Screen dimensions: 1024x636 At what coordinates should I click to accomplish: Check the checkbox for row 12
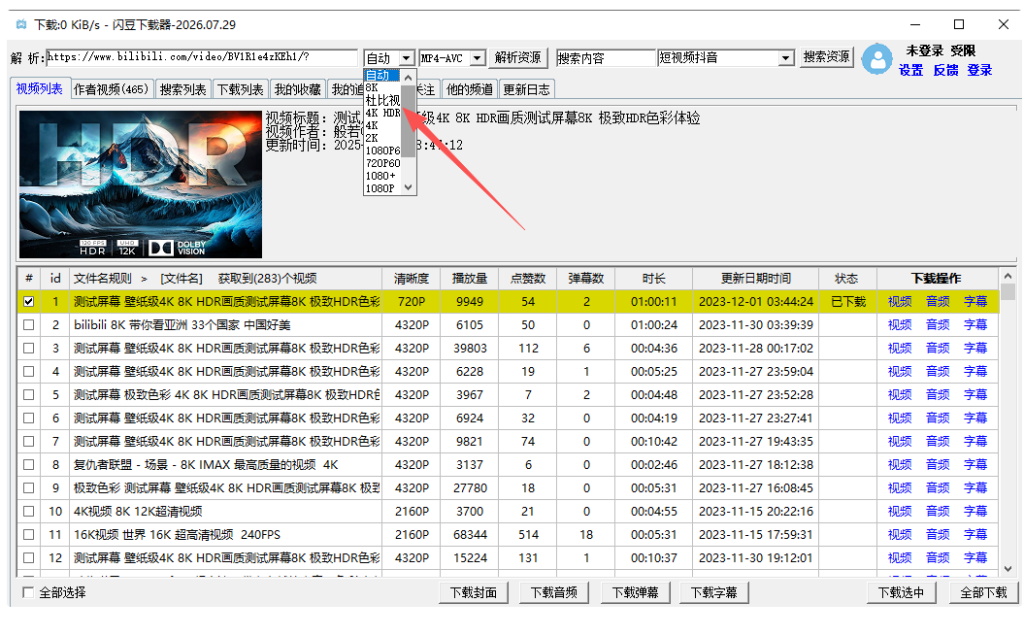coord(29,558)
